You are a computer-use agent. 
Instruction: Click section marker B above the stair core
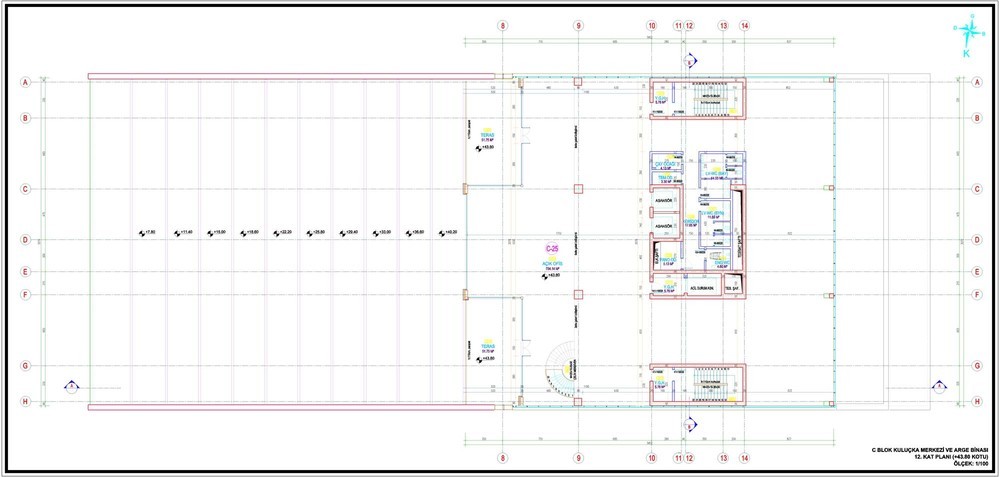click(689, 61)
